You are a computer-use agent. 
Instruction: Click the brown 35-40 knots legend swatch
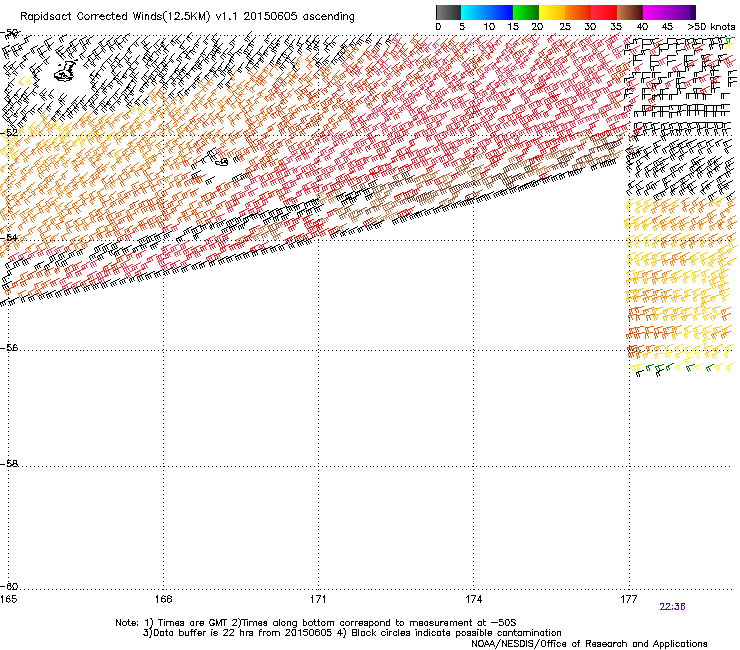point(630,12)
